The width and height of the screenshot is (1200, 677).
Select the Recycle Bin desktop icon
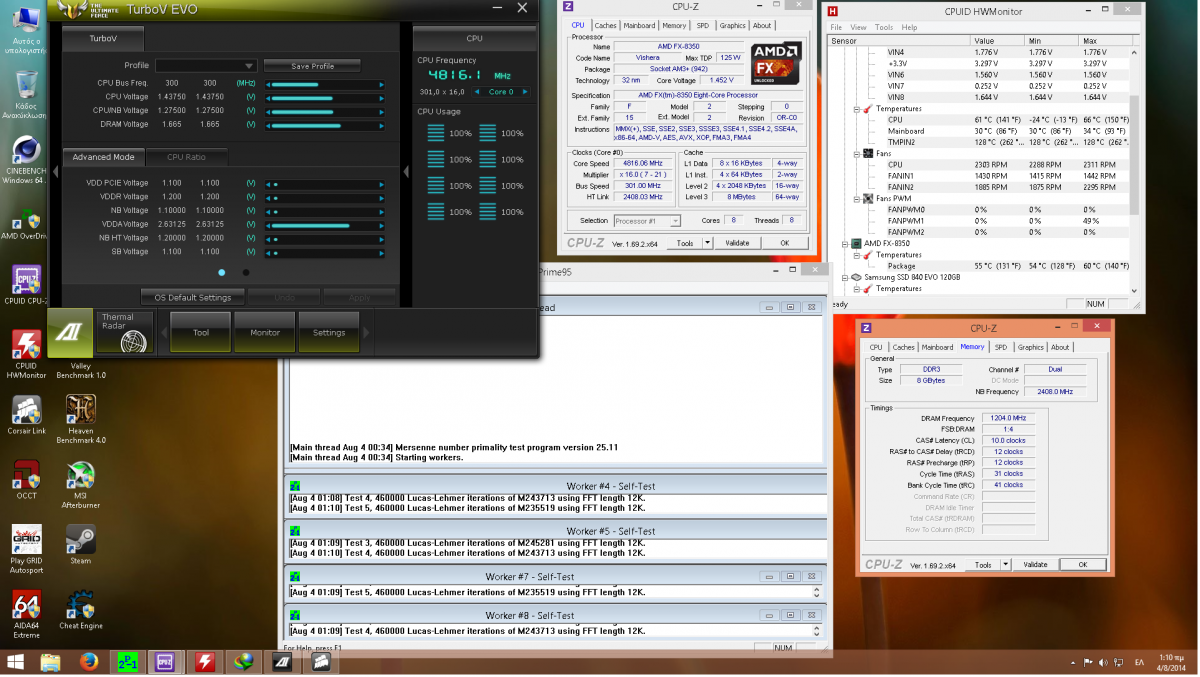[x=26, y=94]
